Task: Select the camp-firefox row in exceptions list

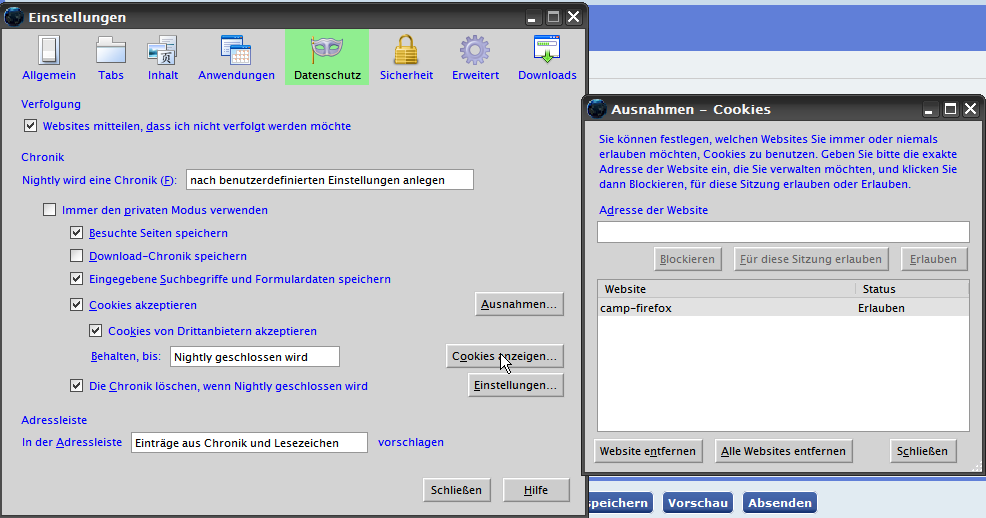Action: coord(783,308)
